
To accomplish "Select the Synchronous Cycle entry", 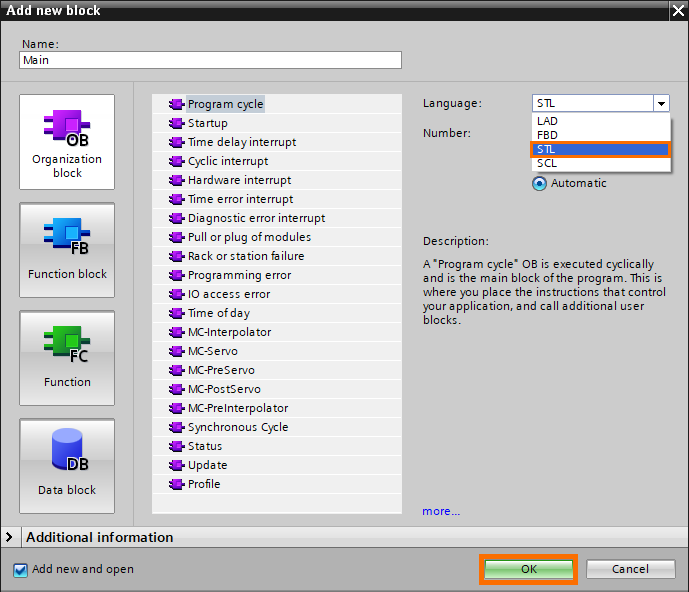I will click(277, 427).
